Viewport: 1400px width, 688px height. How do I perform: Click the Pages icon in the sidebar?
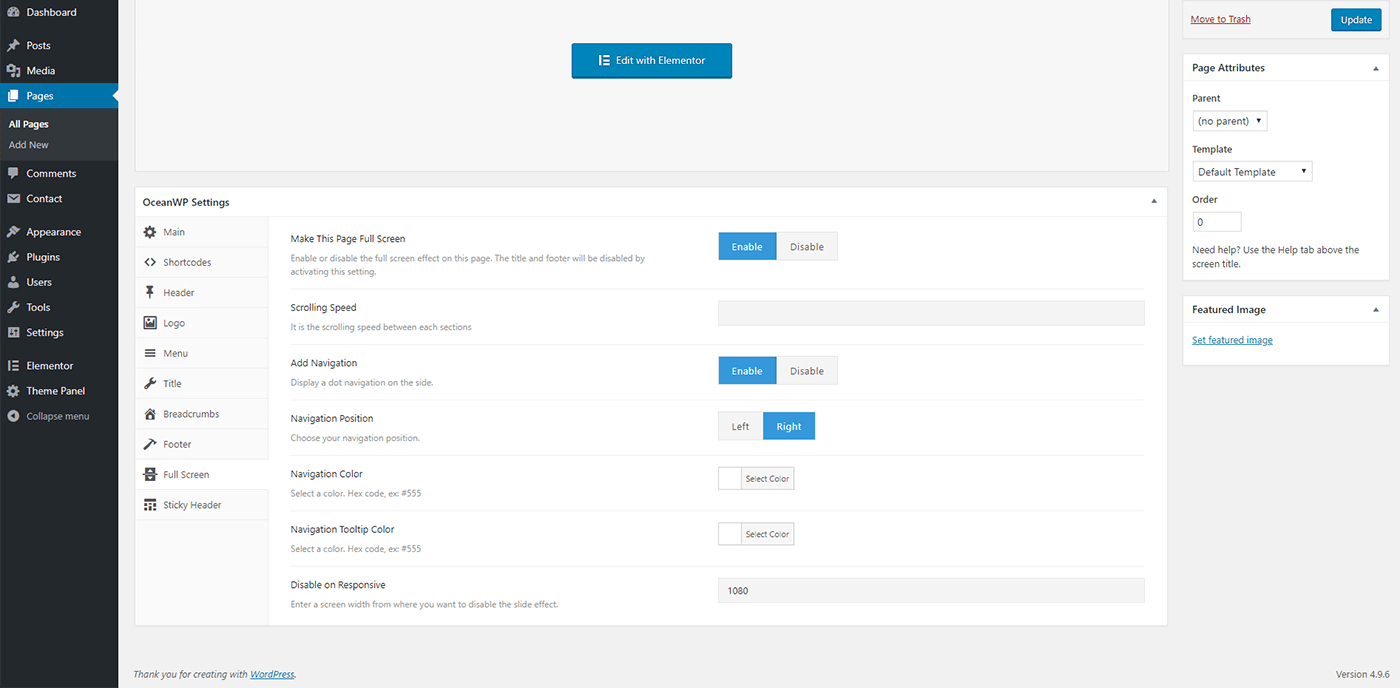(x=13, y=96)
